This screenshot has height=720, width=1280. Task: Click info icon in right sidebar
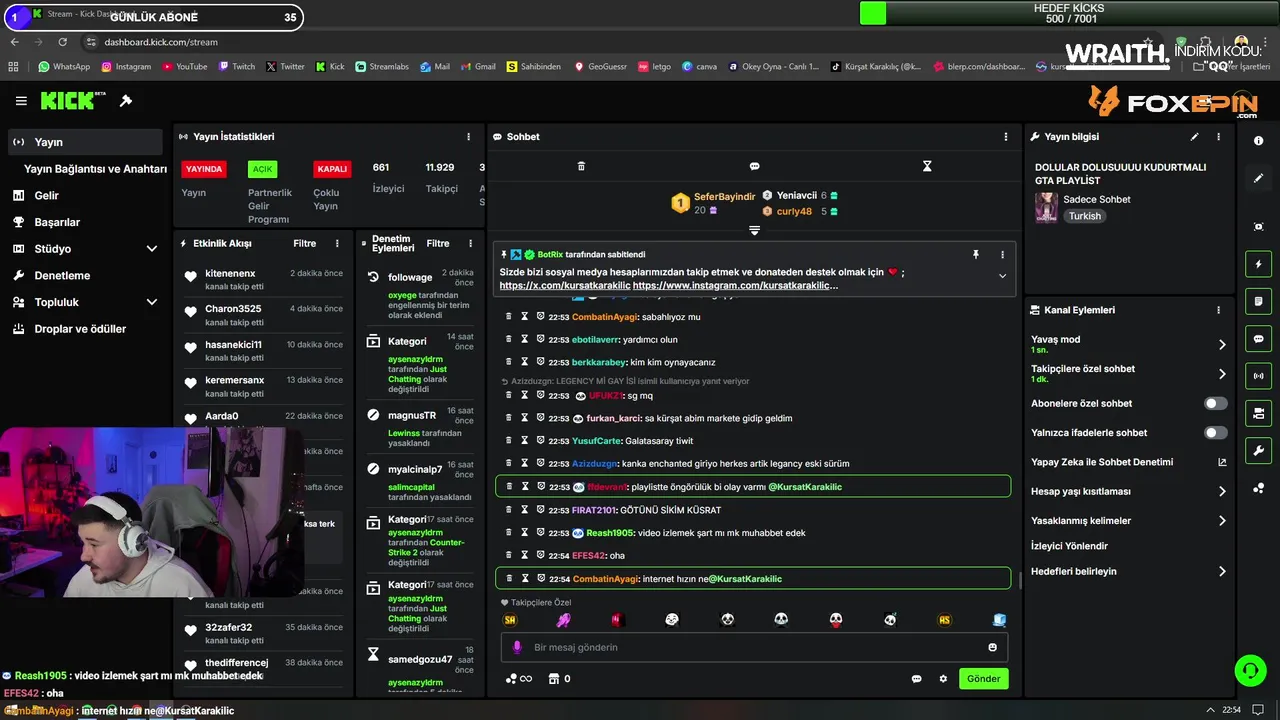coord(1258,141)
